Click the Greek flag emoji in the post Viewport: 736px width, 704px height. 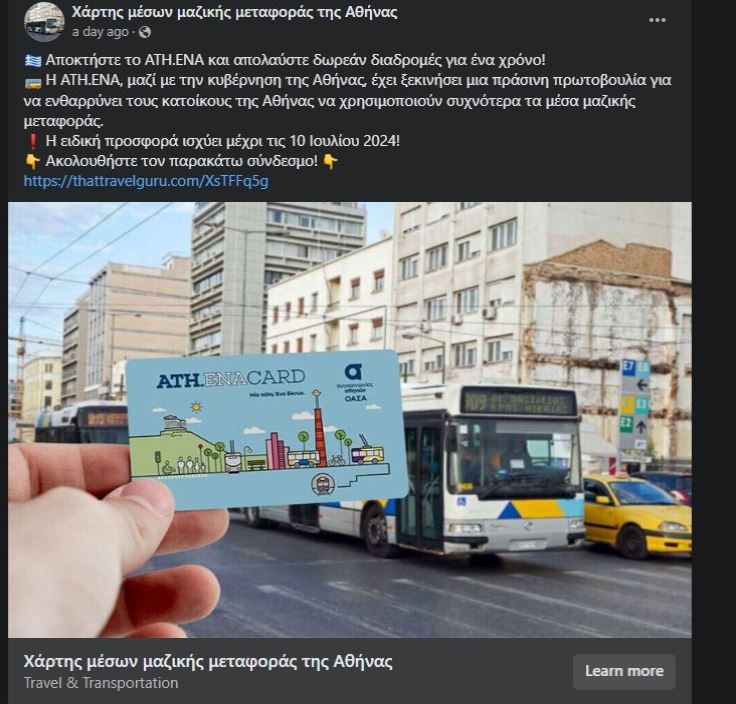click(33, 61)
